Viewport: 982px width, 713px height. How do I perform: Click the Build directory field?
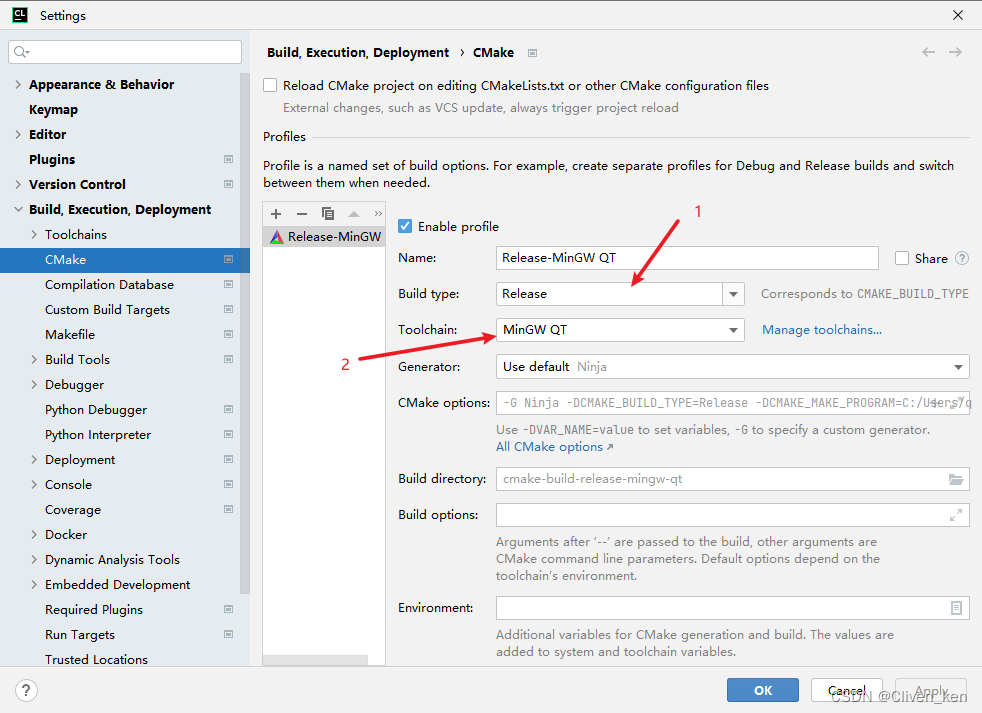click(733, 479)
